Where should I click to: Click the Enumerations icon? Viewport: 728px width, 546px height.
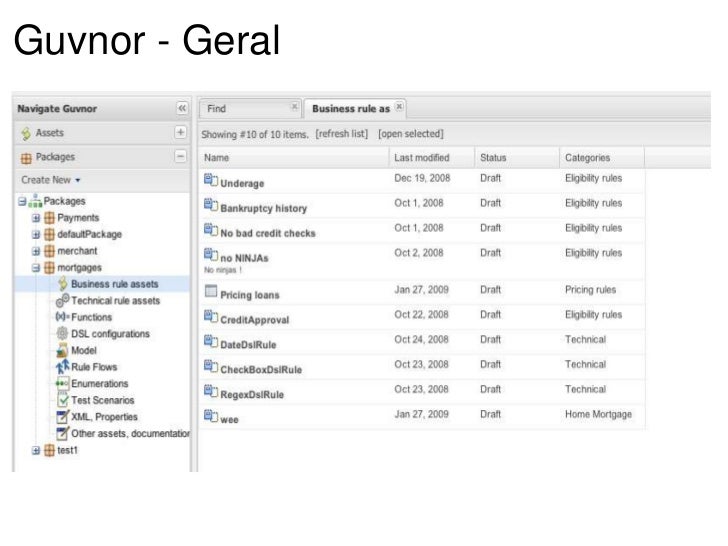(62, 384)
